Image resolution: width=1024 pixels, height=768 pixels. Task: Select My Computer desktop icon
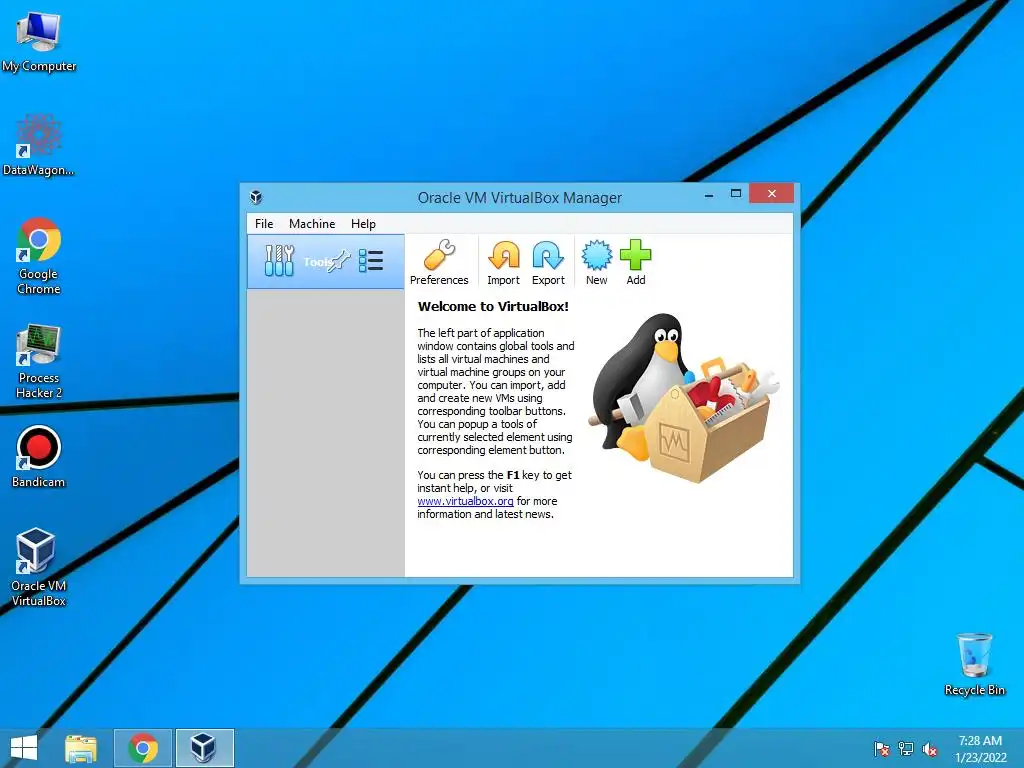pyautogui.click(x=39, y=40)
